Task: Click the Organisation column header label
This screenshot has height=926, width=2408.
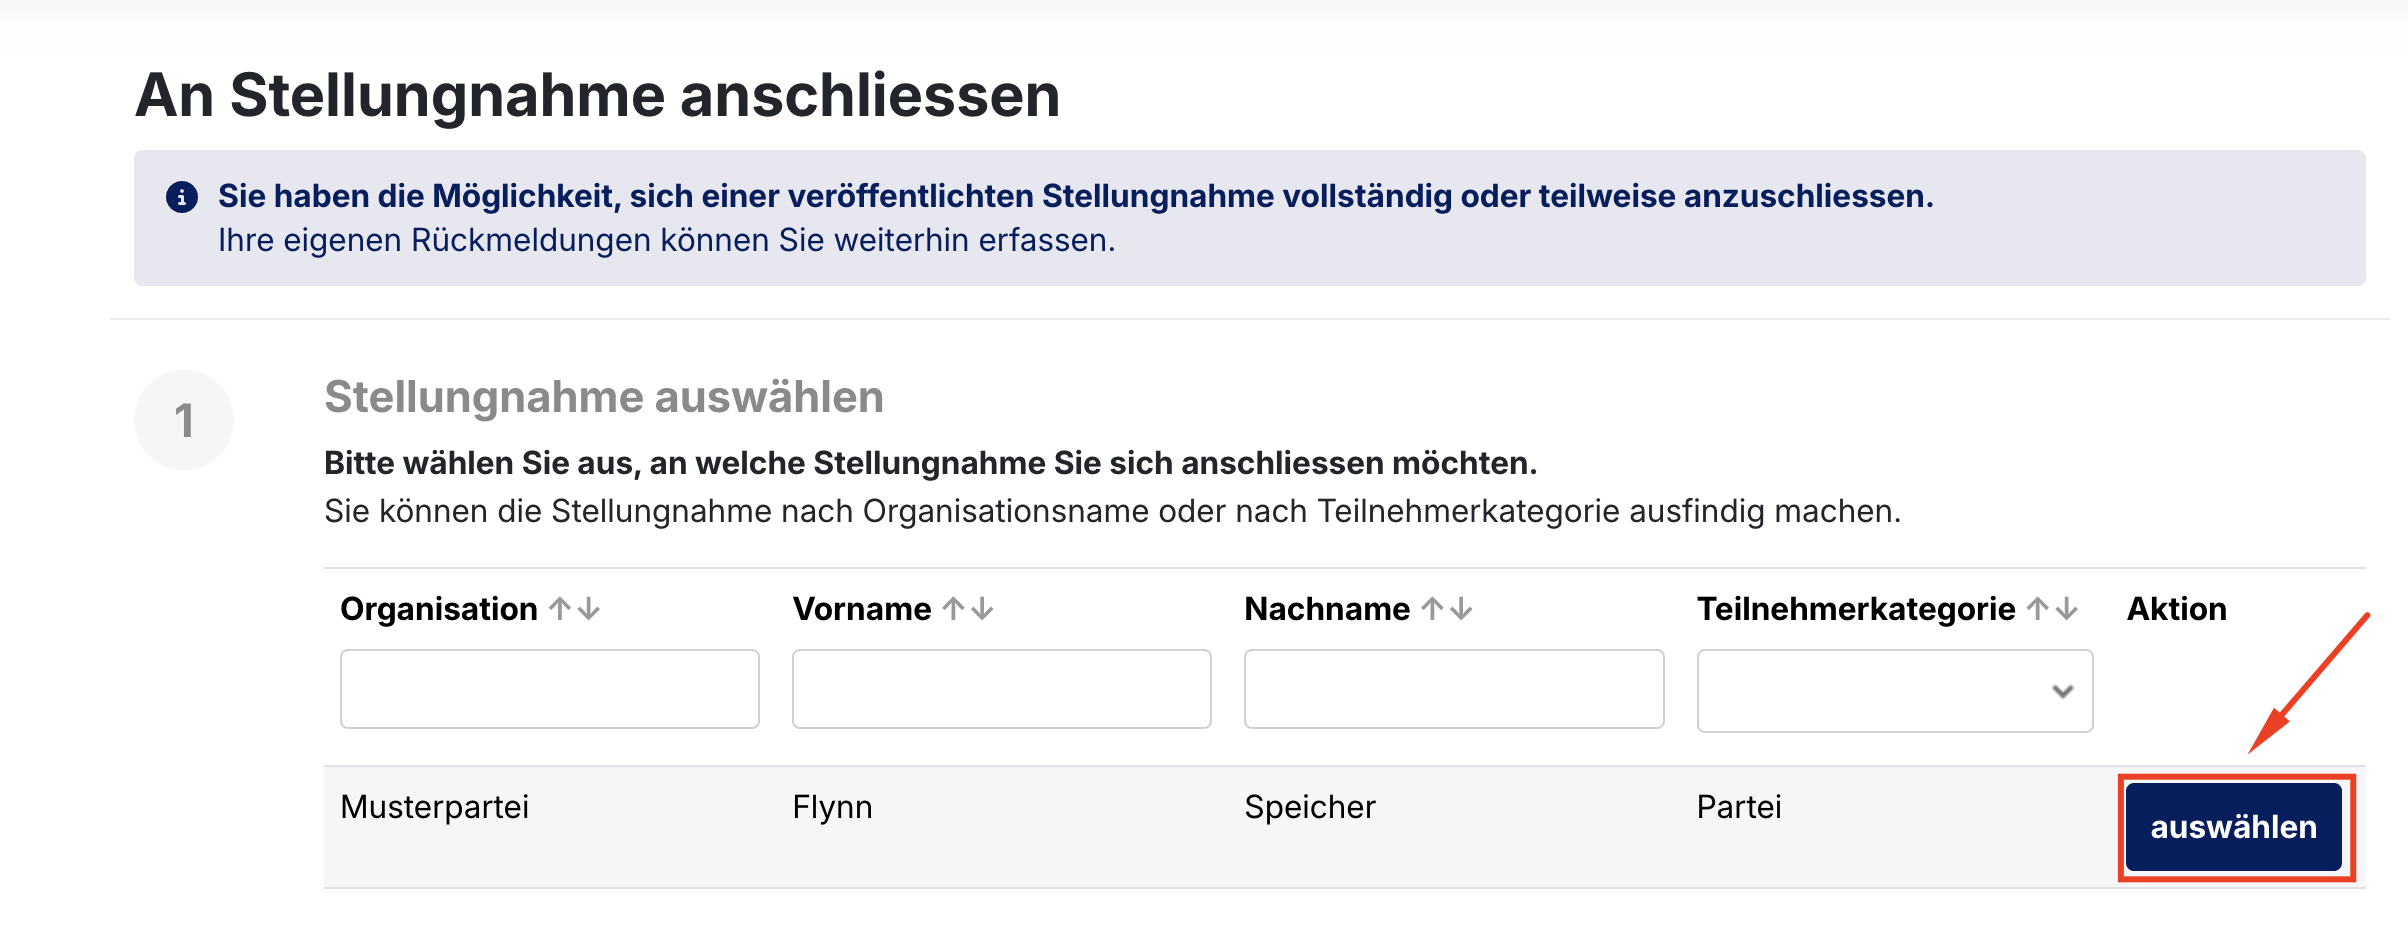Action: tap(438, 609)
